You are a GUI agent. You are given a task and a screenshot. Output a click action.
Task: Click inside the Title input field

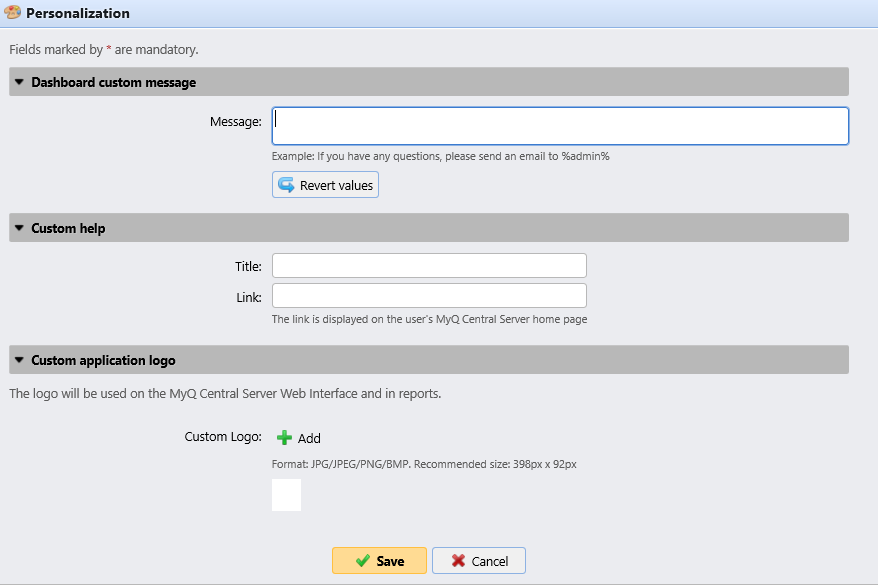[x=429, y=265]
